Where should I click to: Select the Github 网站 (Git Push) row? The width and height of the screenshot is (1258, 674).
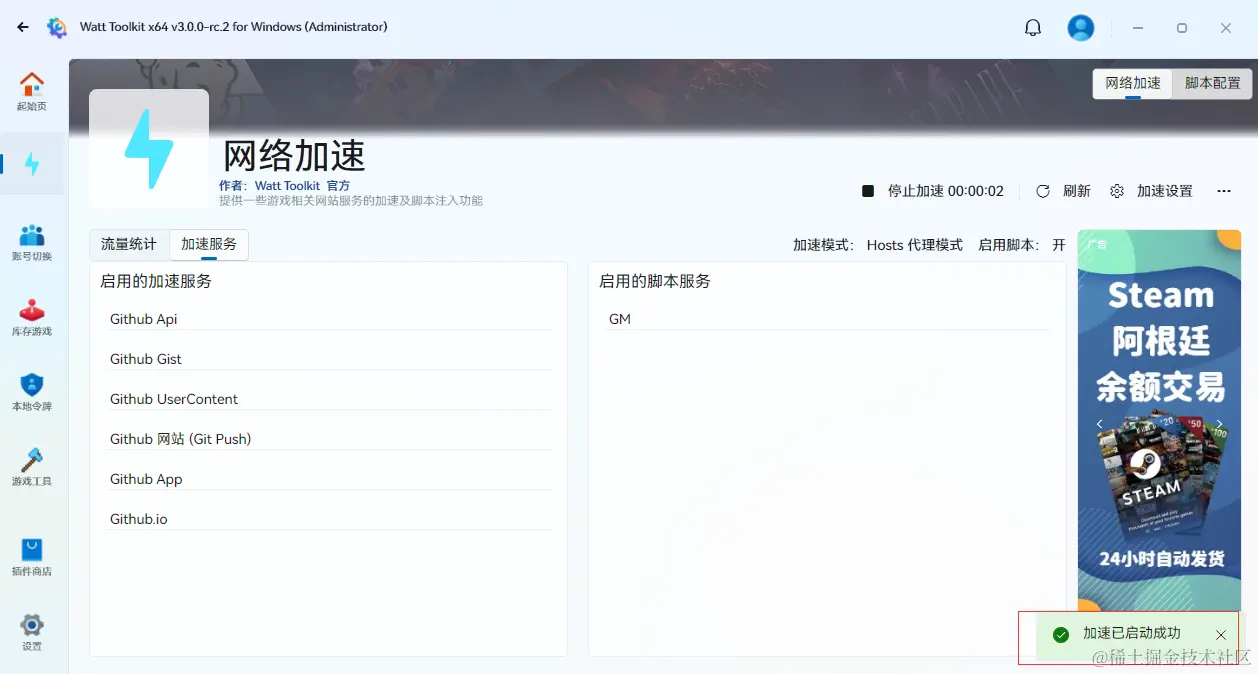click(330, 439)
